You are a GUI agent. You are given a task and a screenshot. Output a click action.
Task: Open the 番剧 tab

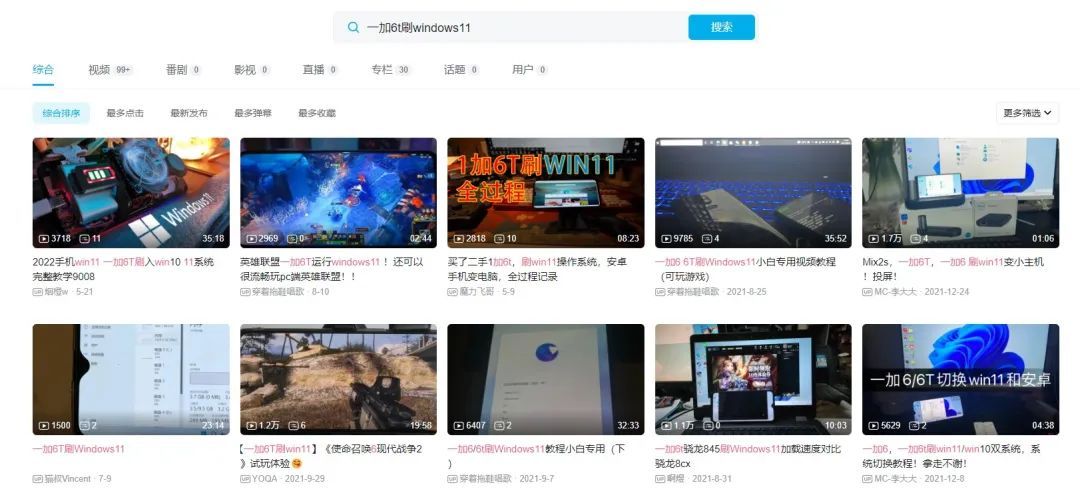(183, 70)
